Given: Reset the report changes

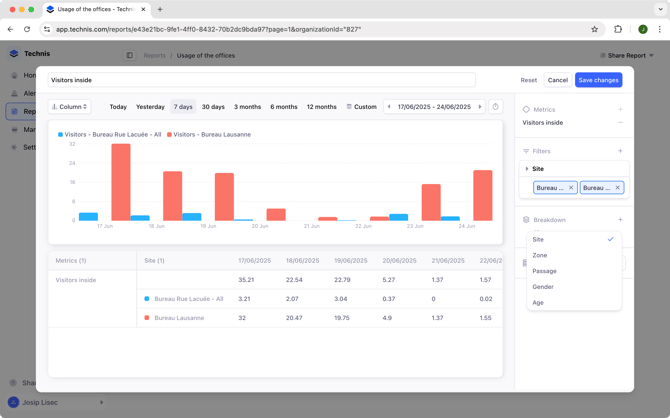Looking at the screenshot, I should 528,80.
